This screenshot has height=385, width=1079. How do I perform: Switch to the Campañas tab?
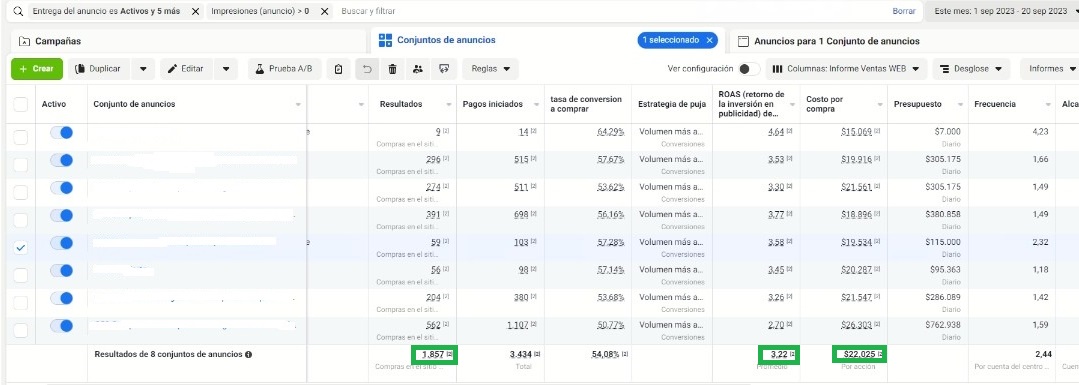point(189,41)
